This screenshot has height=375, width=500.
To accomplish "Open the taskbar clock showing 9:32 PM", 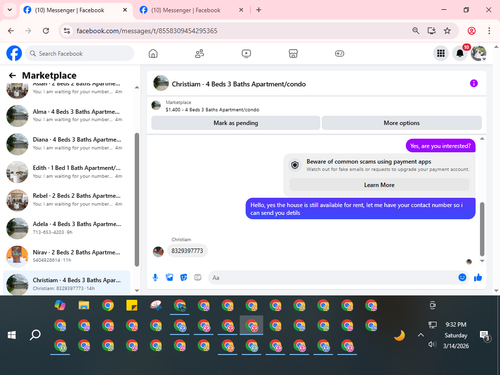I will point(456,335).
